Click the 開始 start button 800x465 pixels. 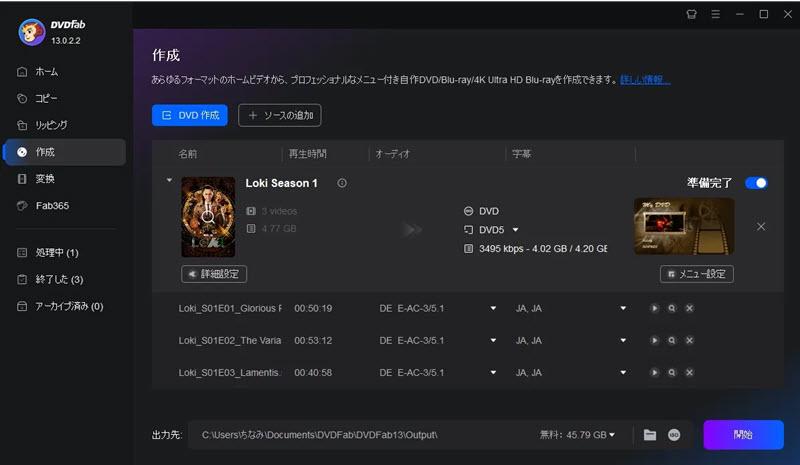pyautogui.click(x=743, y=435)
